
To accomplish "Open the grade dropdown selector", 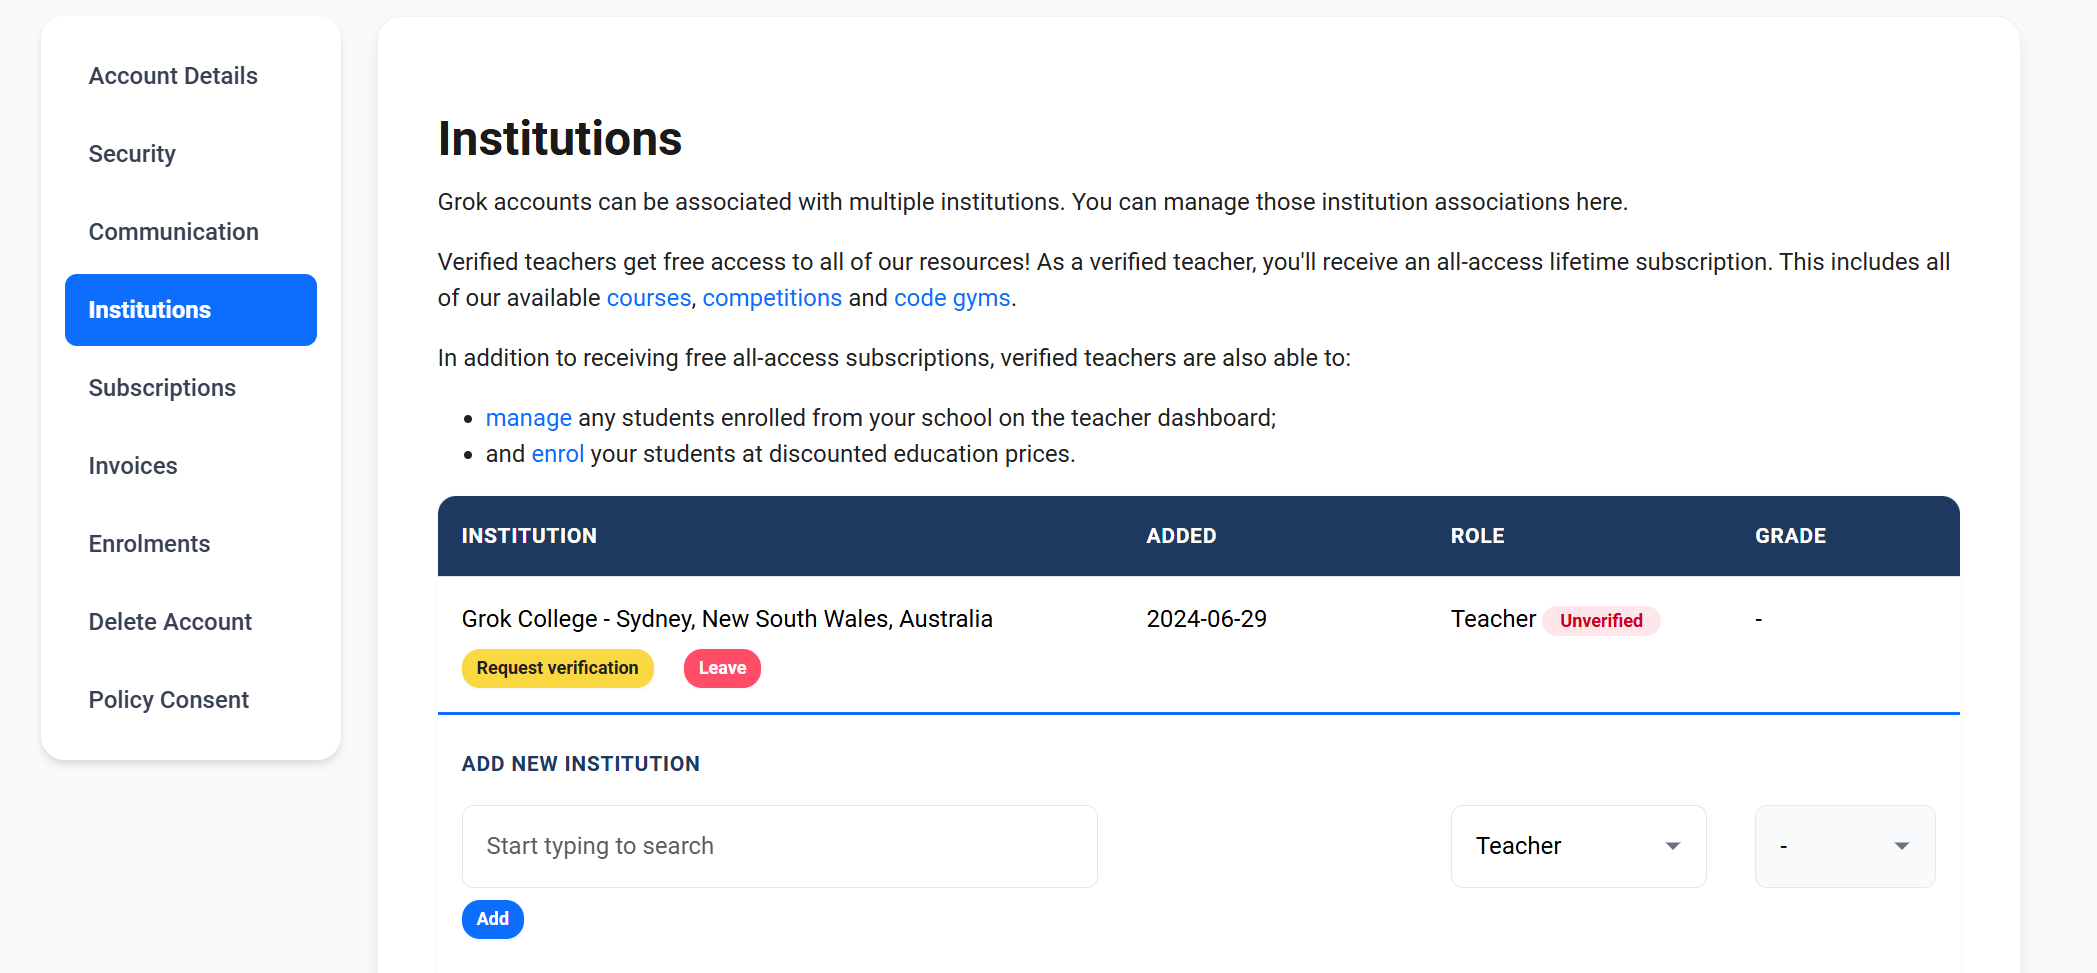I will (x=1845, y=846).
